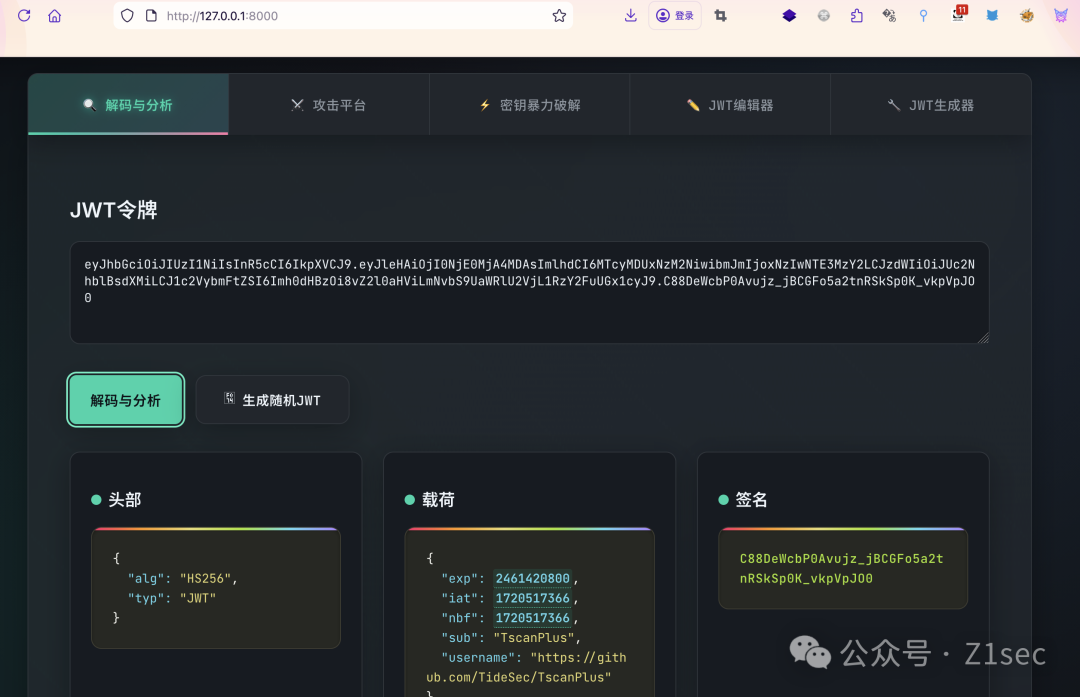Click the green dot beside 签名 heading
This screenshot has width=1080, height=697.
pyautogui.click(x=723, y=499)
